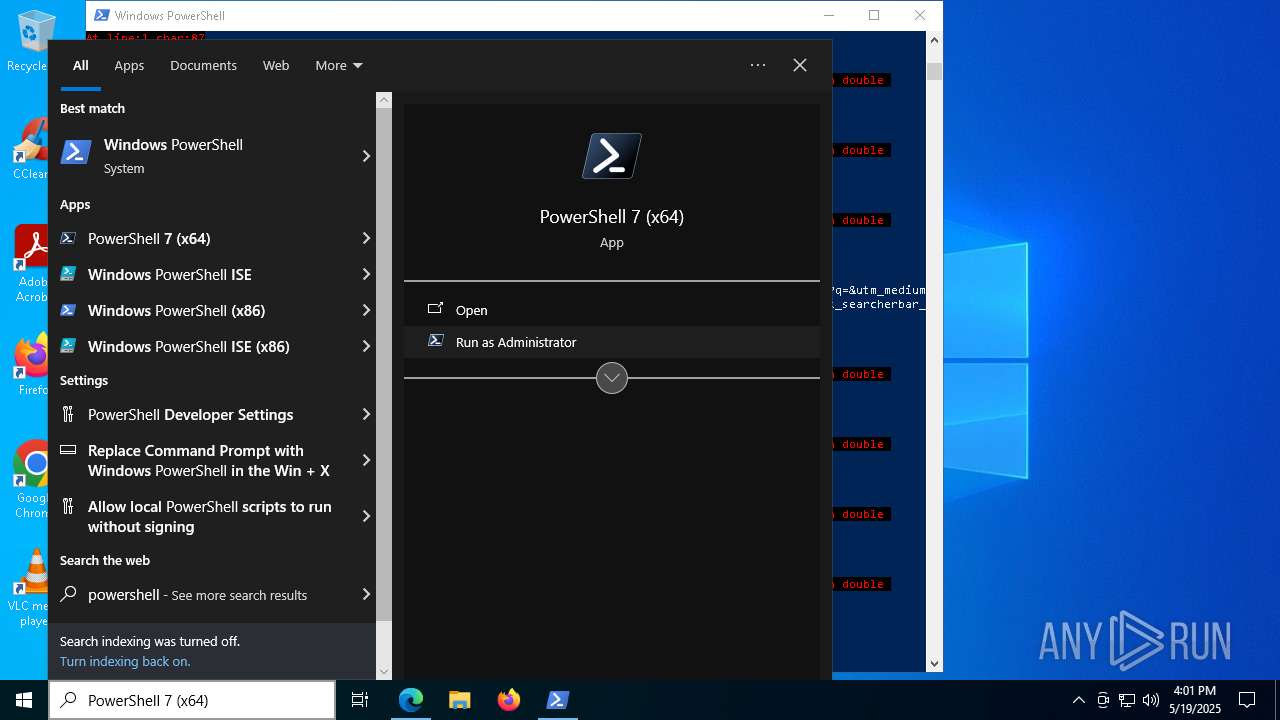Switch to the Documents search tab
1280x720 pixels.
coord(203,65)
